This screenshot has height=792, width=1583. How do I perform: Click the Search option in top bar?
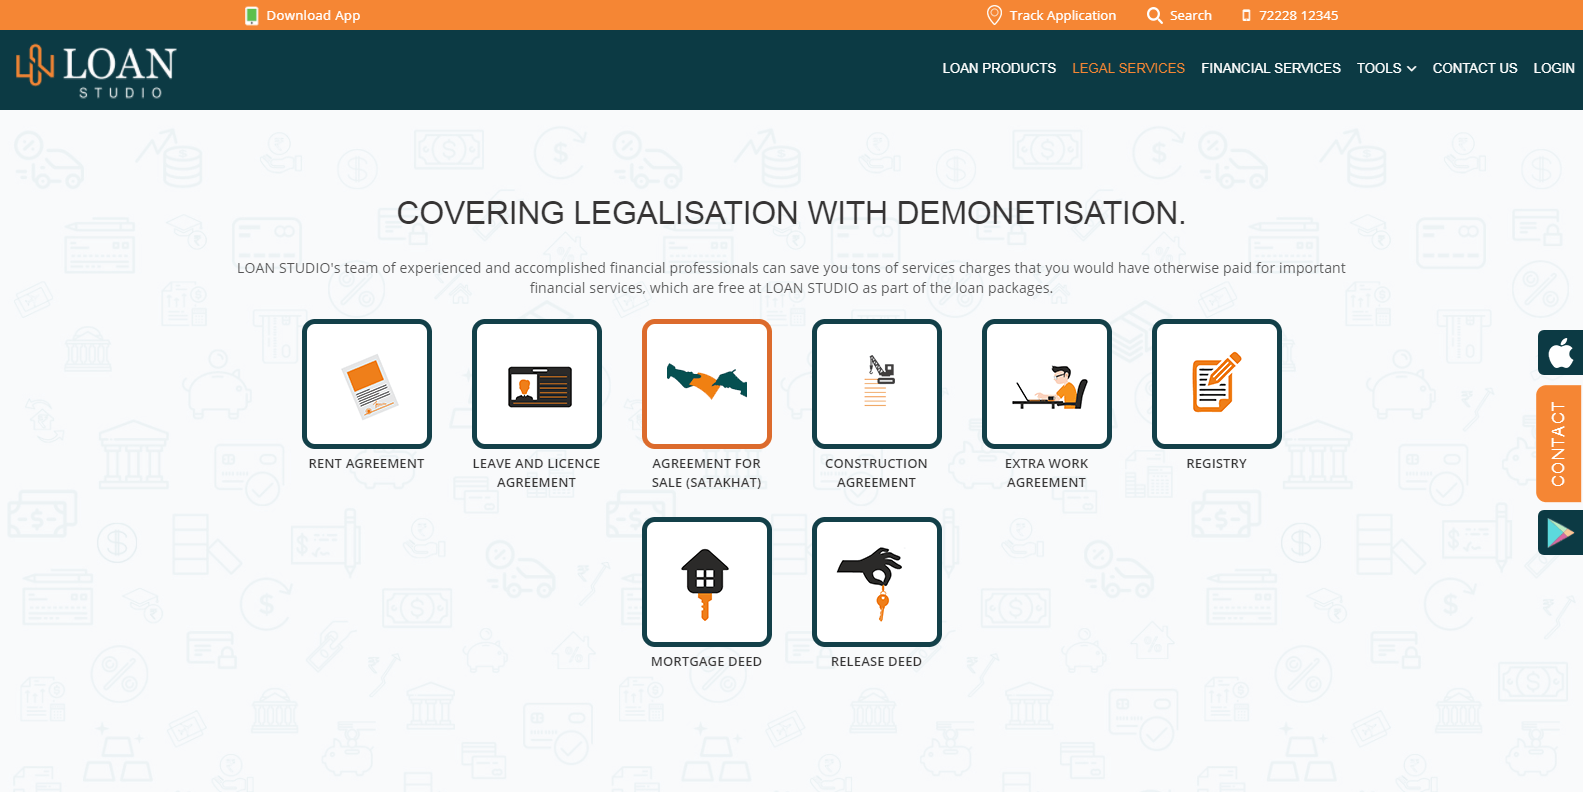click(x=1179, y=15)
